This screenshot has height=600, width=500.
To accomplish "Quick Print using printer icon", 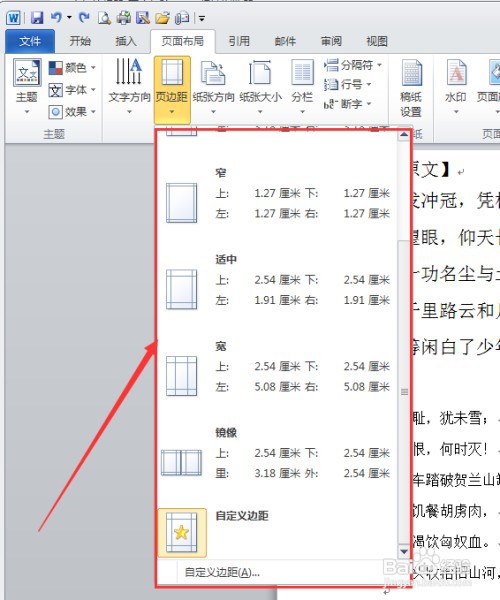I will (124, 18).
